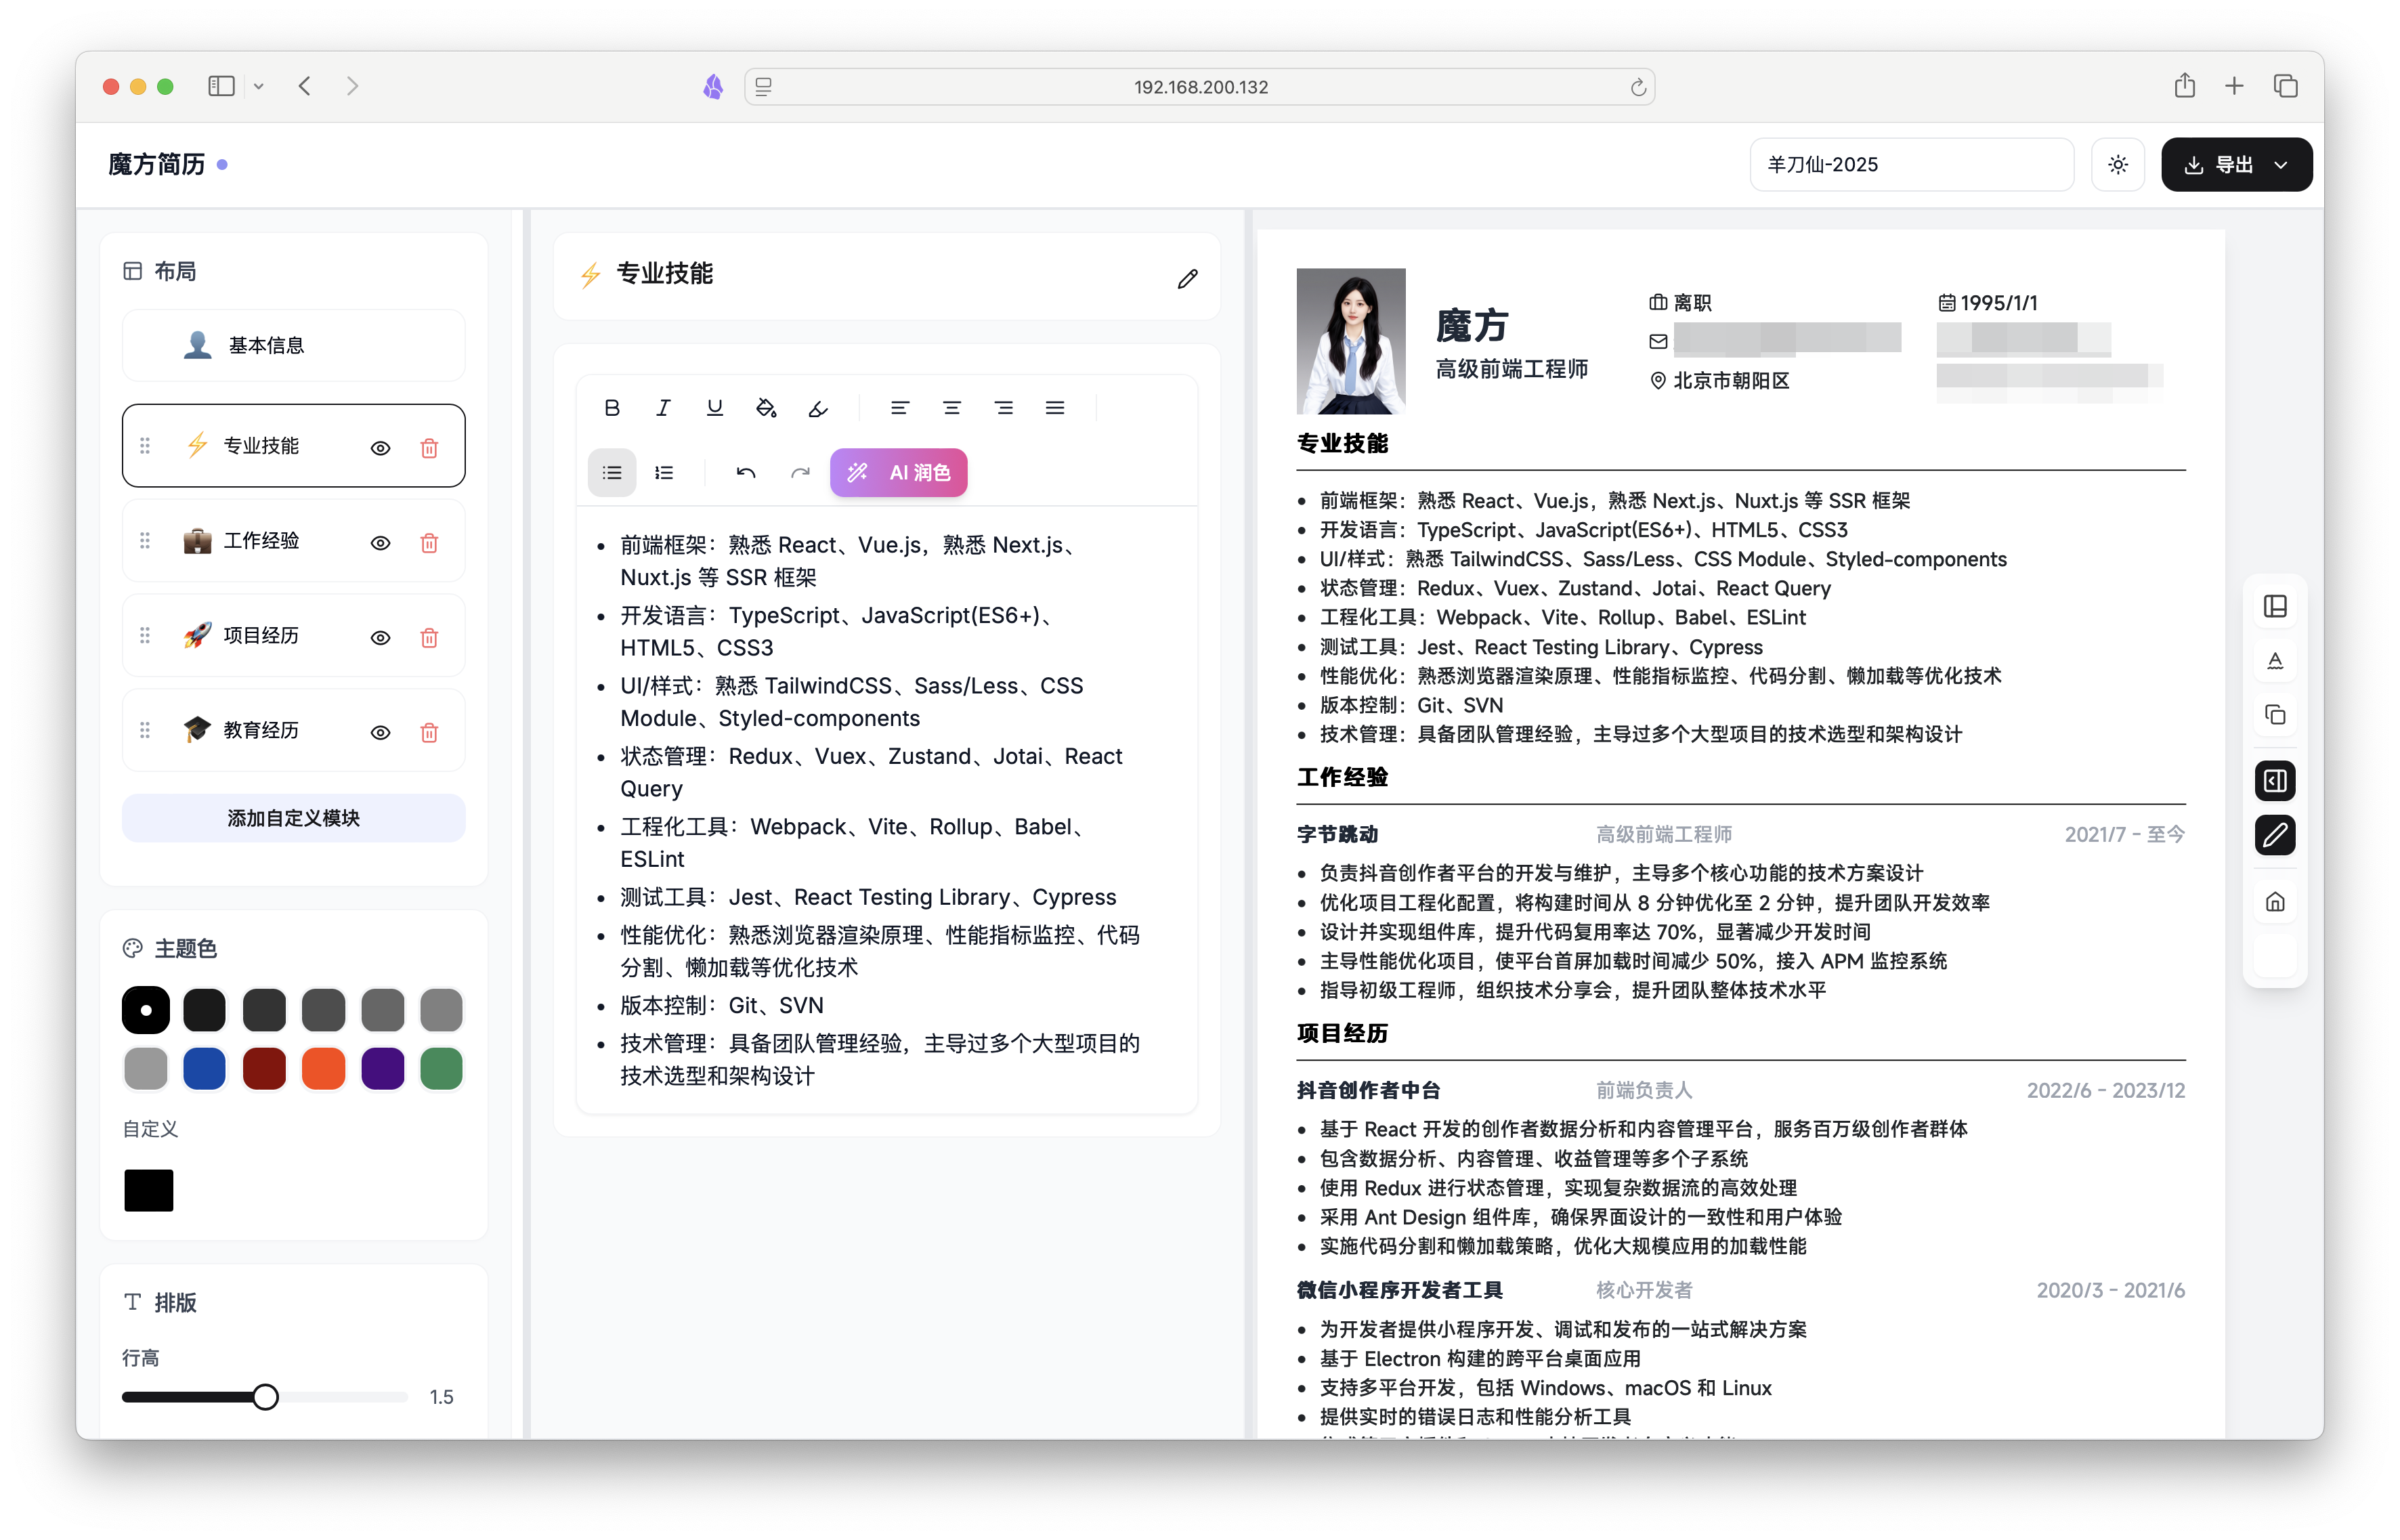The height and width of the screenshot is (1540, 2400).
Task: Select the pure black theme swatch
Action: [x=146, y=1010]
